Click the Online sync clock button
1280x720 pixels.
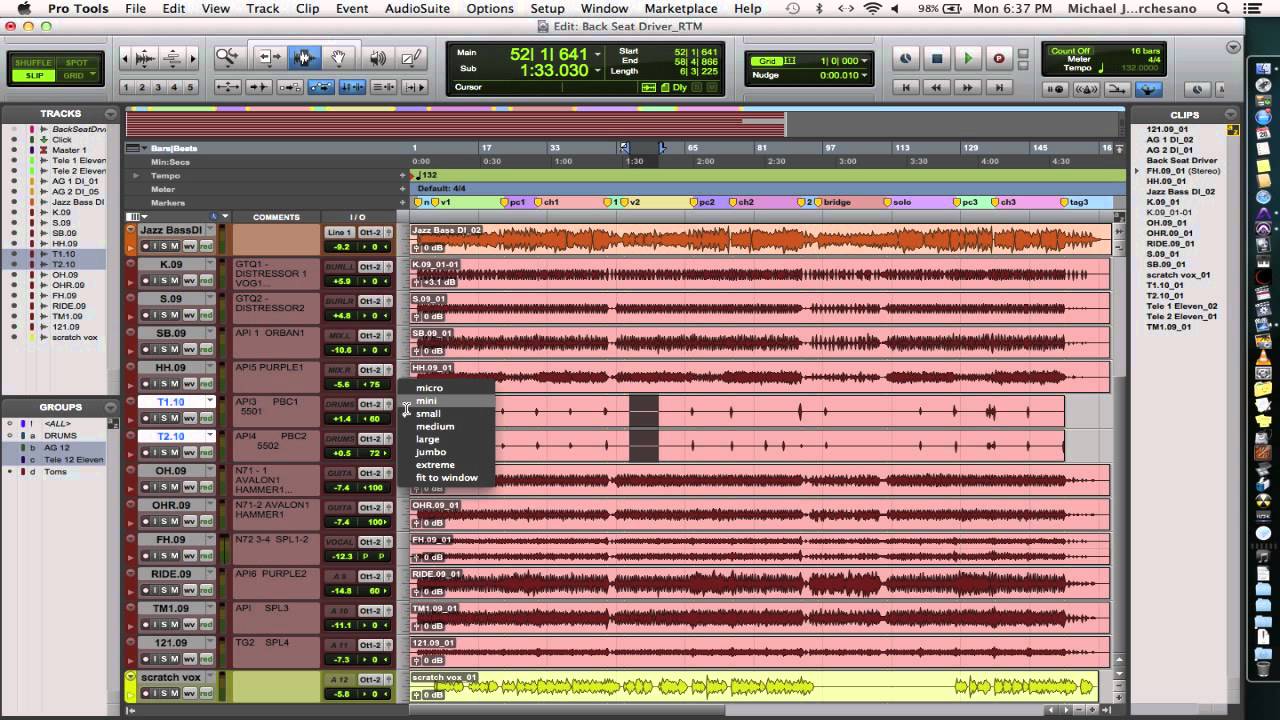tap(906, 59)
